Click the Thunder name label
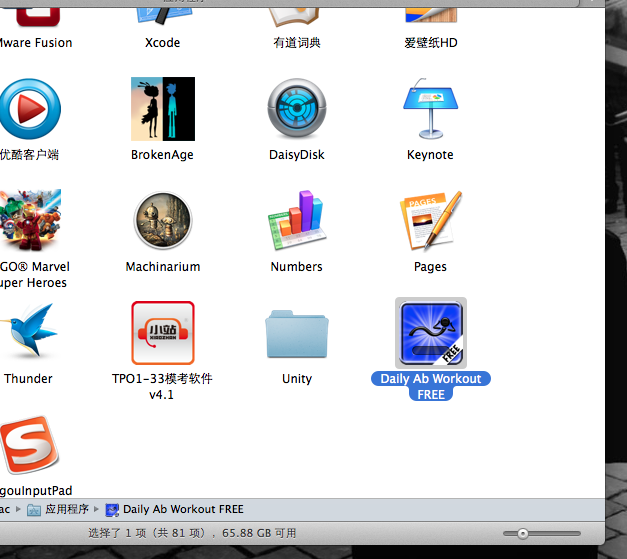 click(x=28, y=379)
